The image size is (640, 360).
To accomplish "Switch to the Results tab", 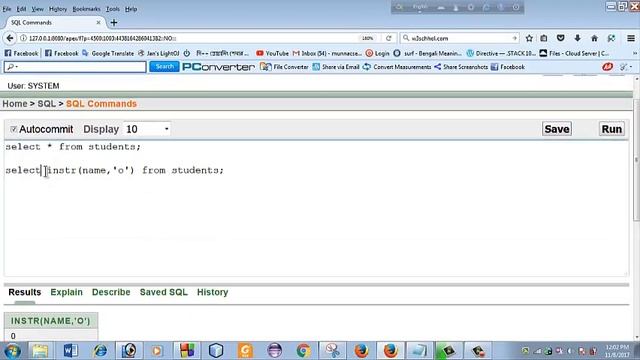I will click(x=24, y=292).
